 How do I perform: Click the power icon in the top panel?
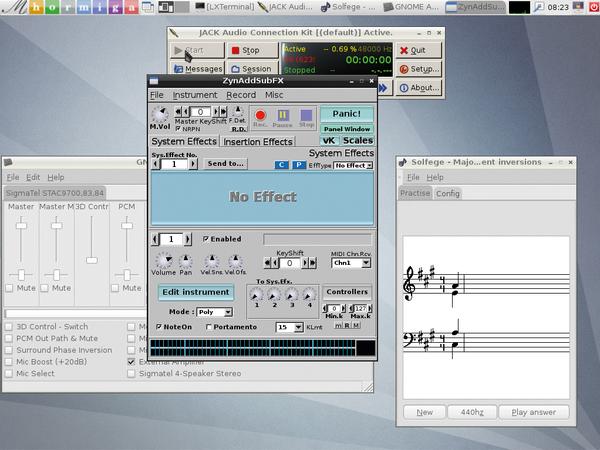pyautogui.click(x=593, y=7)
